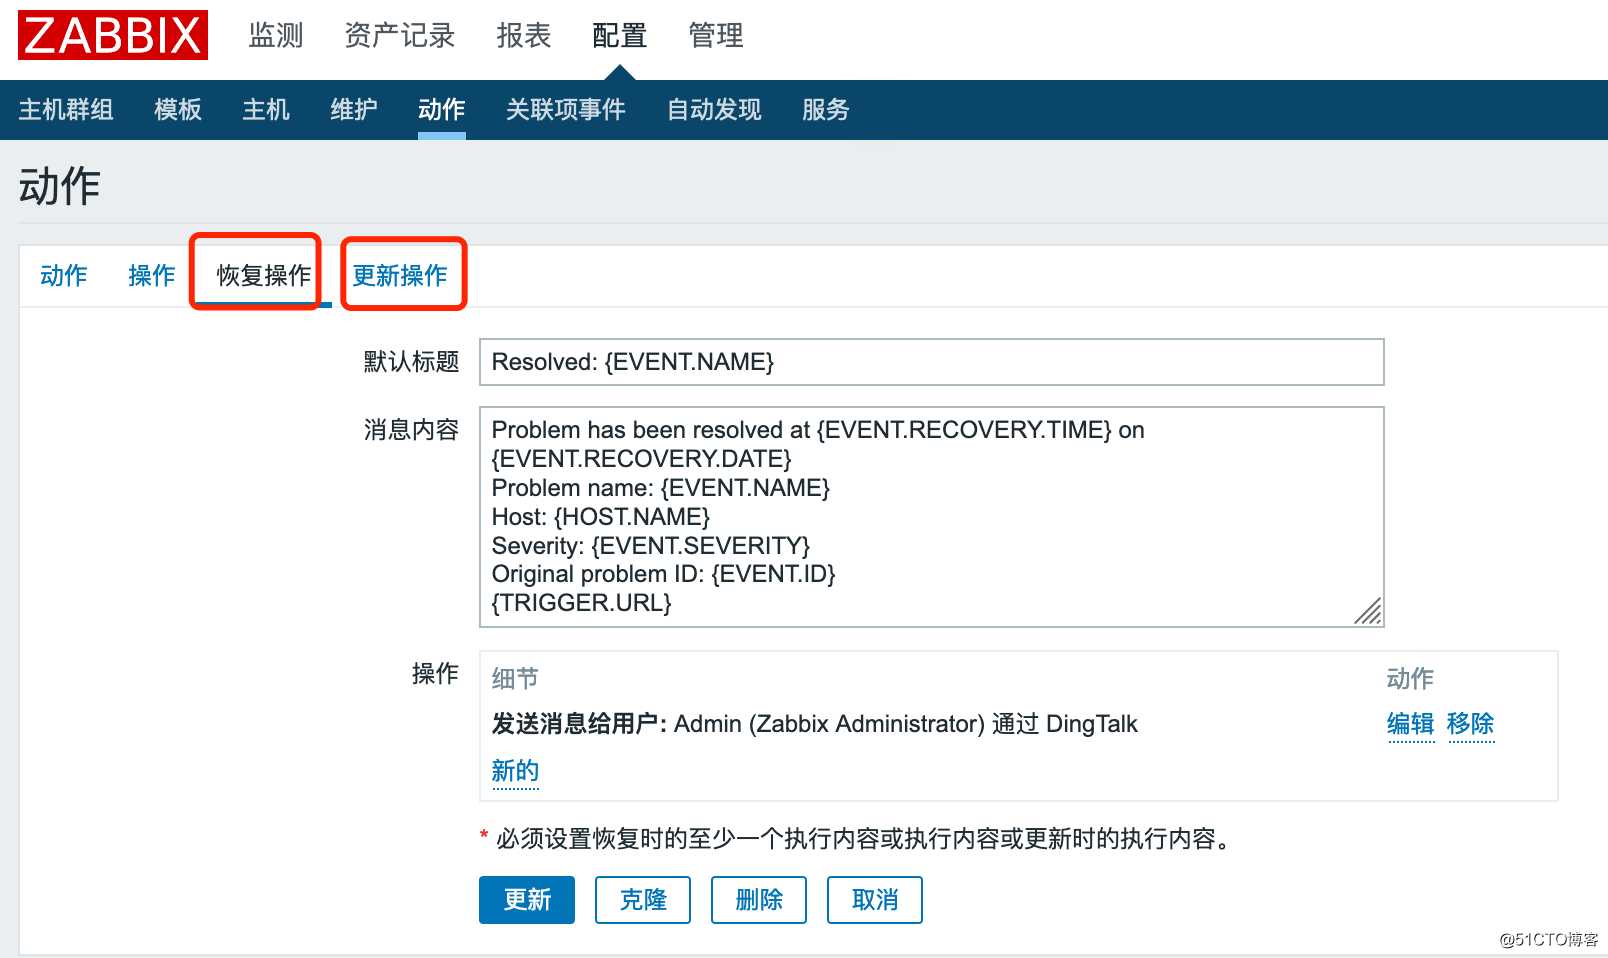Screen dimensions: 1608x958
Task: Switch to the 动作 form tab
Action: 64,275
